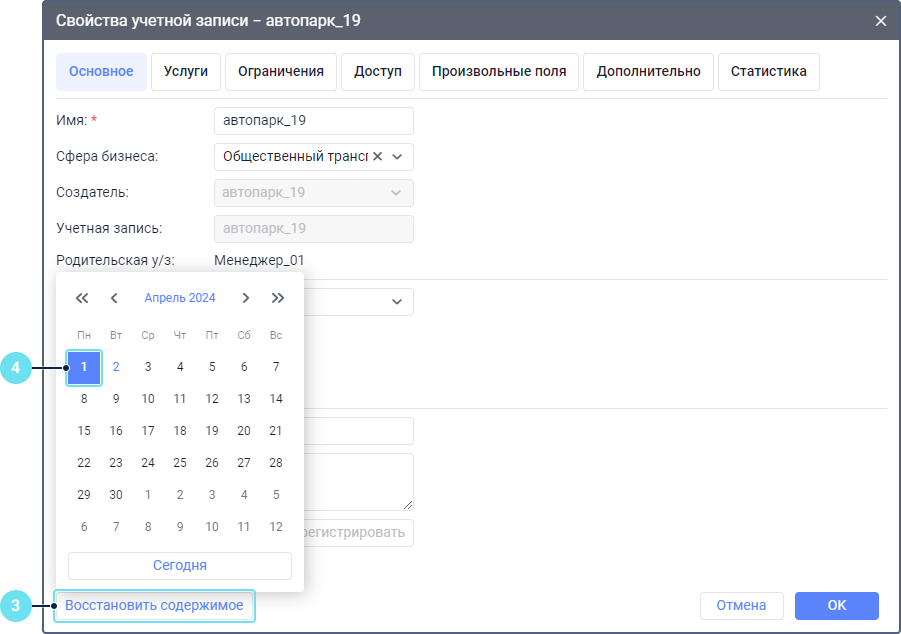Open the Произвольные поля tab

(499, 72)
